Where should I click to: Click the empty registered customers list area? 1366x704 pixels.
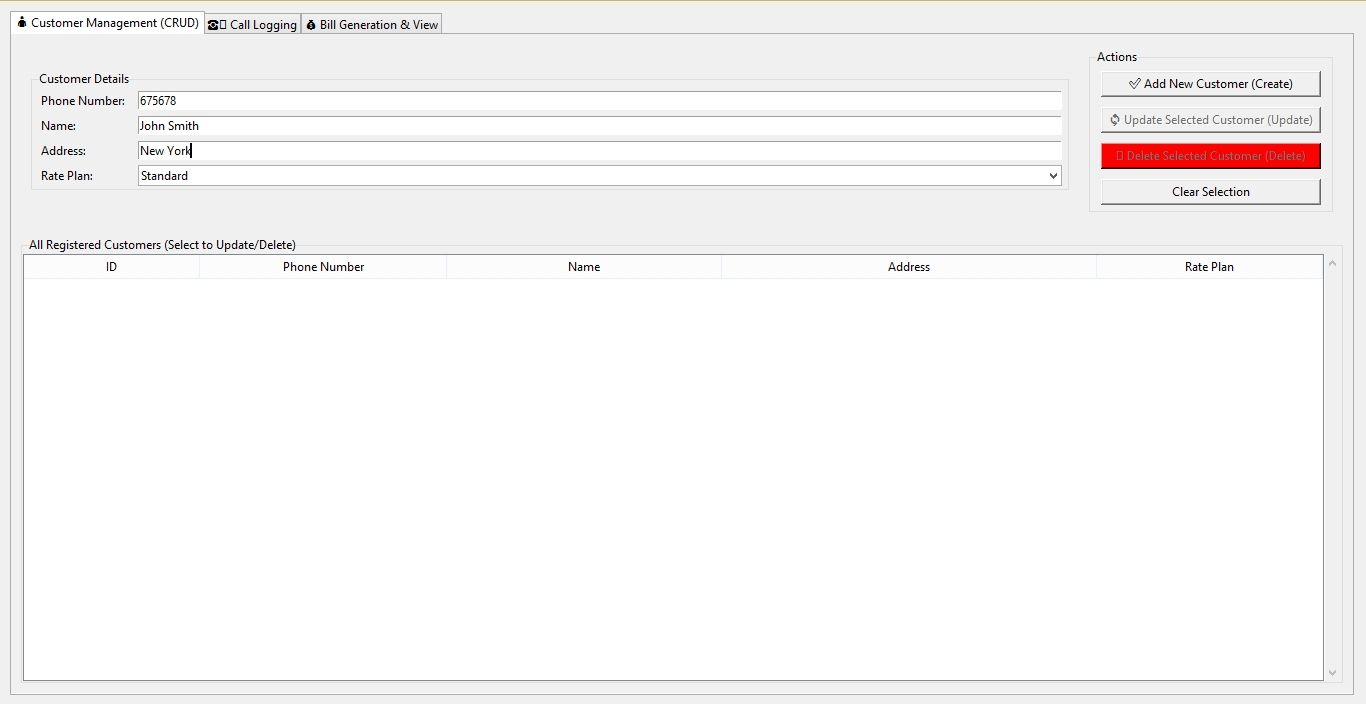click(x=672, y=478)
